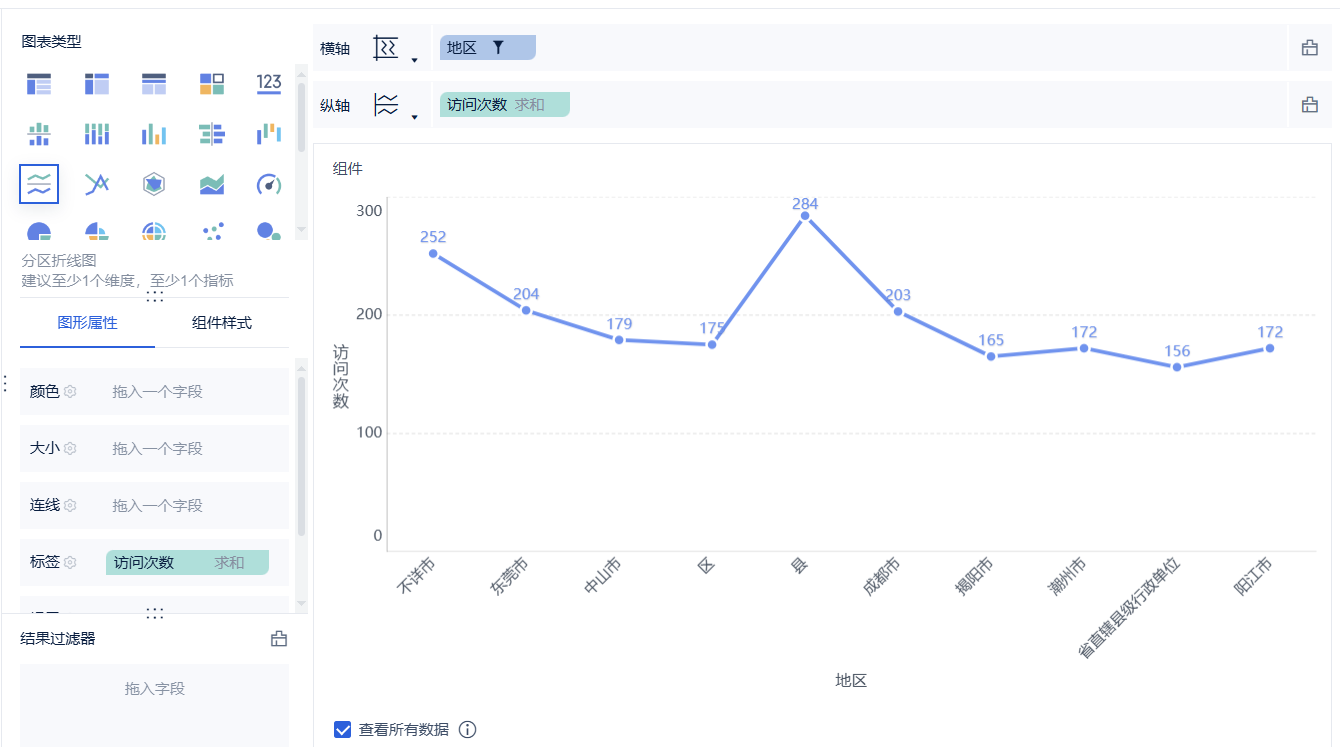Image resolution: width=1340 pixels, height=747 pixels.
Task: Click the 纵轴 axis icon
Action: [386, 104]
